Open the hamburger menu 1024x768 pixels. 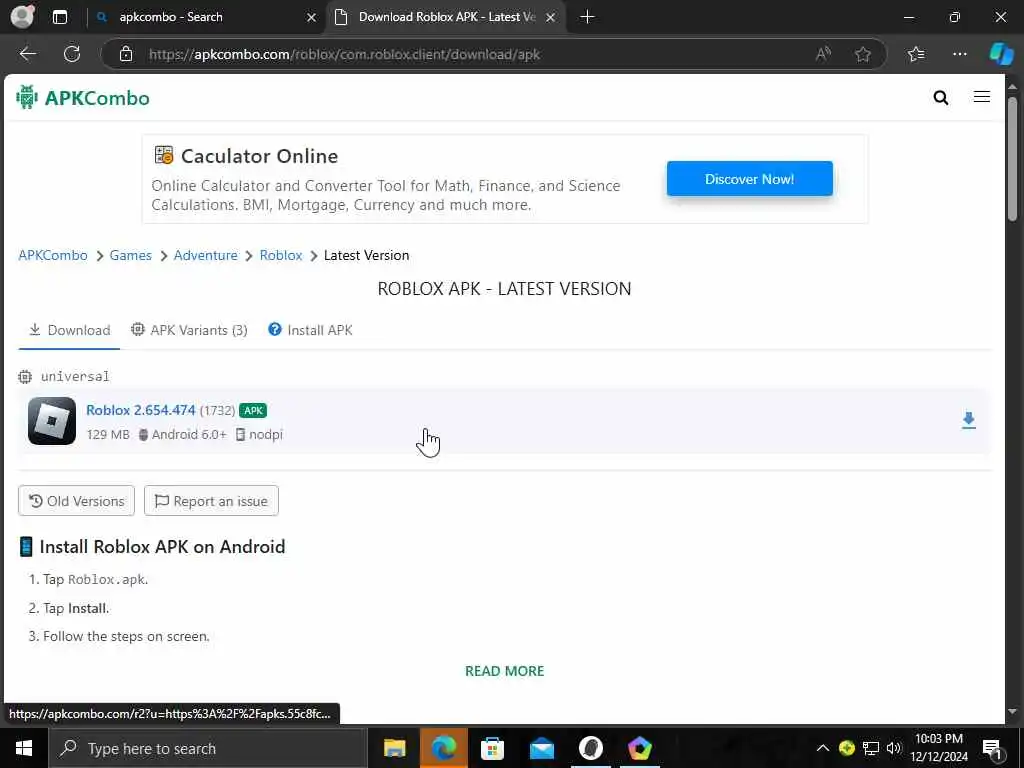pyautogui.click(x=982, y=97)
